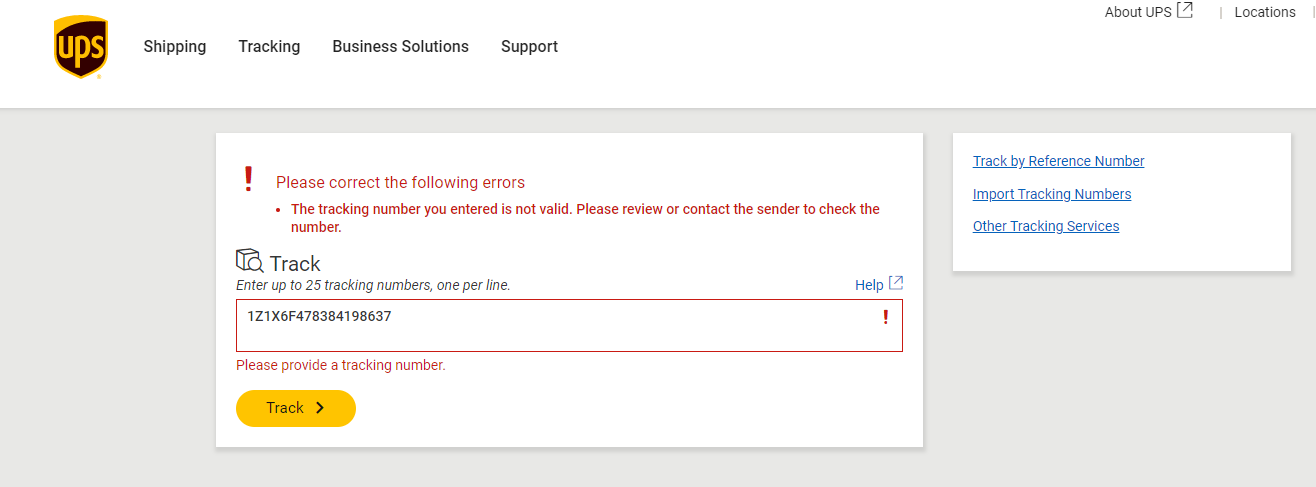Open the Tracking menu
This screenshot has width=1316, height=487.
(269, 47)
